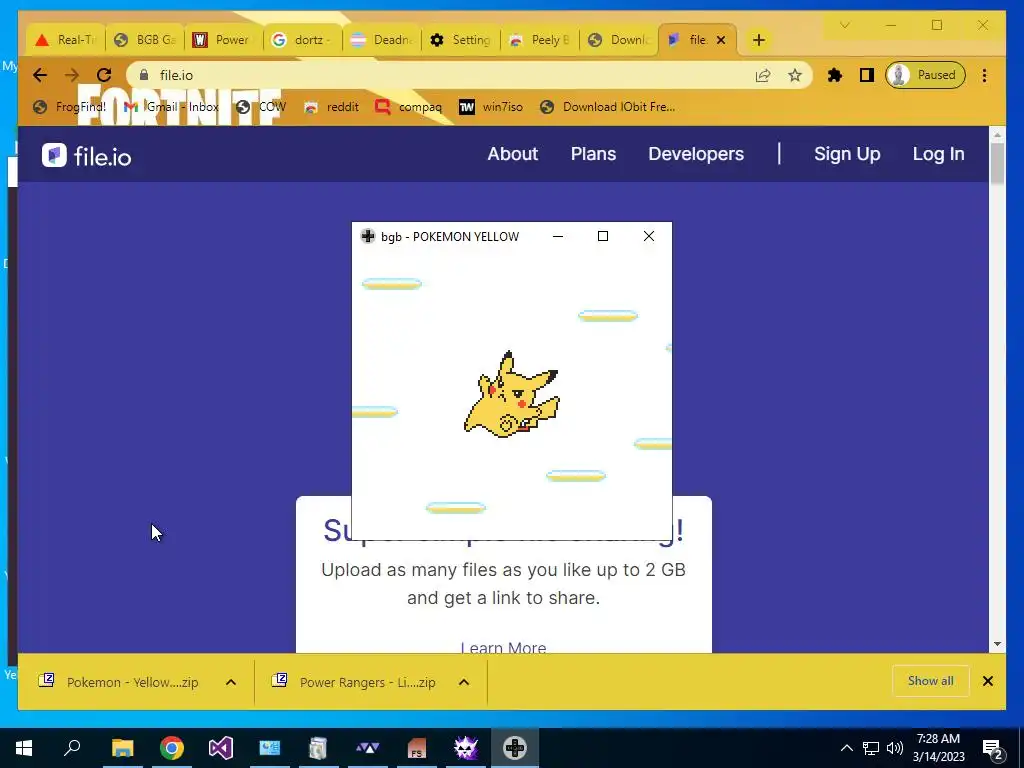Open the Gmail - Inbox bookmark
This screenshot has height=768, width=1024.
tap(172, 106)
